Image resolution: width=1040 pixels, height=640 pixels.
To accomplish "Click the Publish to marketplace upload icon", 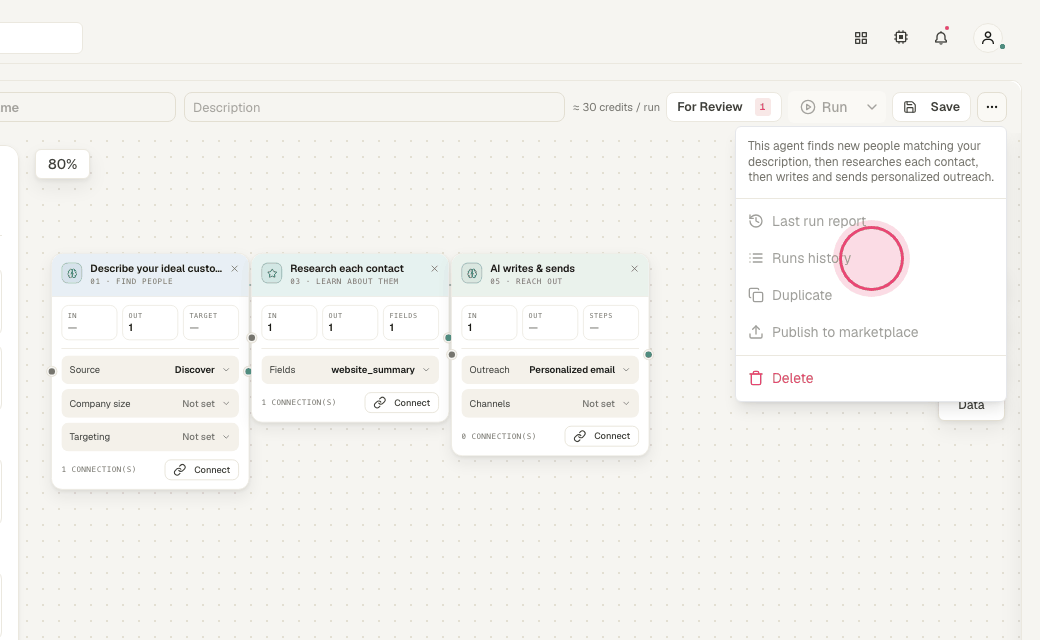I will (x=755, y=332).
